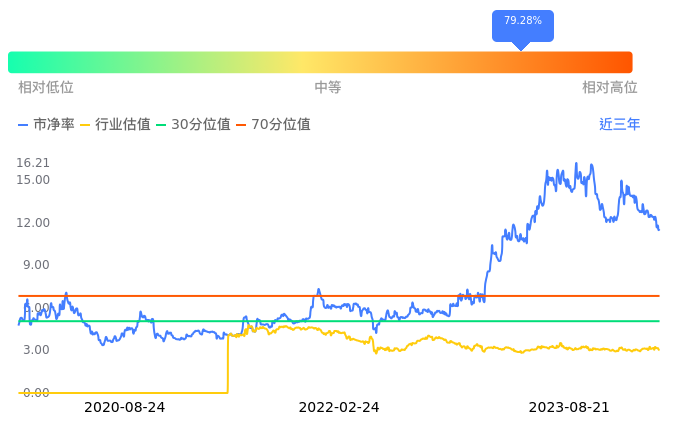686x442 pixels.
Task: Toggle the 行业估值 legend series
Action: coord(115,125)
